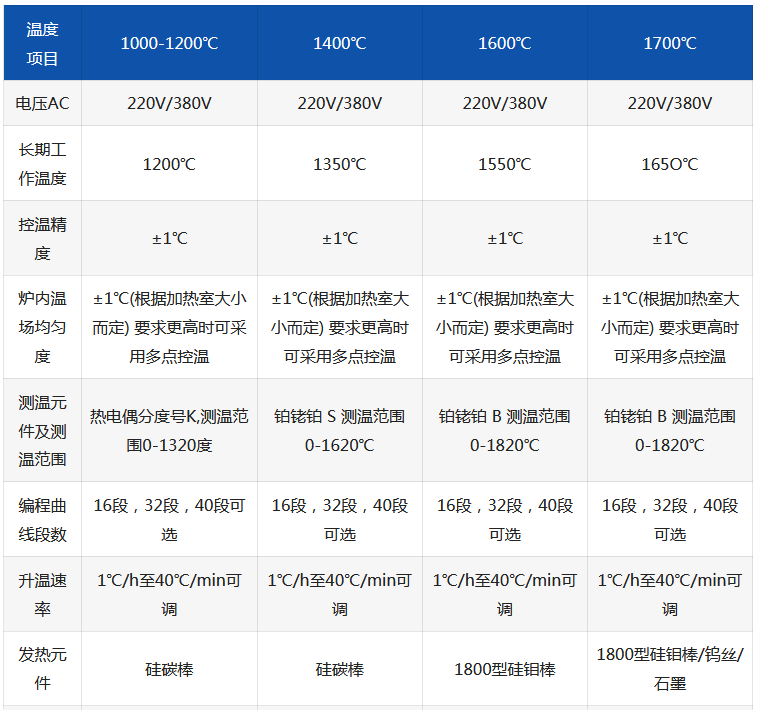The image size is (757, 710).
Task: Select the 1200℃ long-term working temperature cell
Action: [169, 164]
